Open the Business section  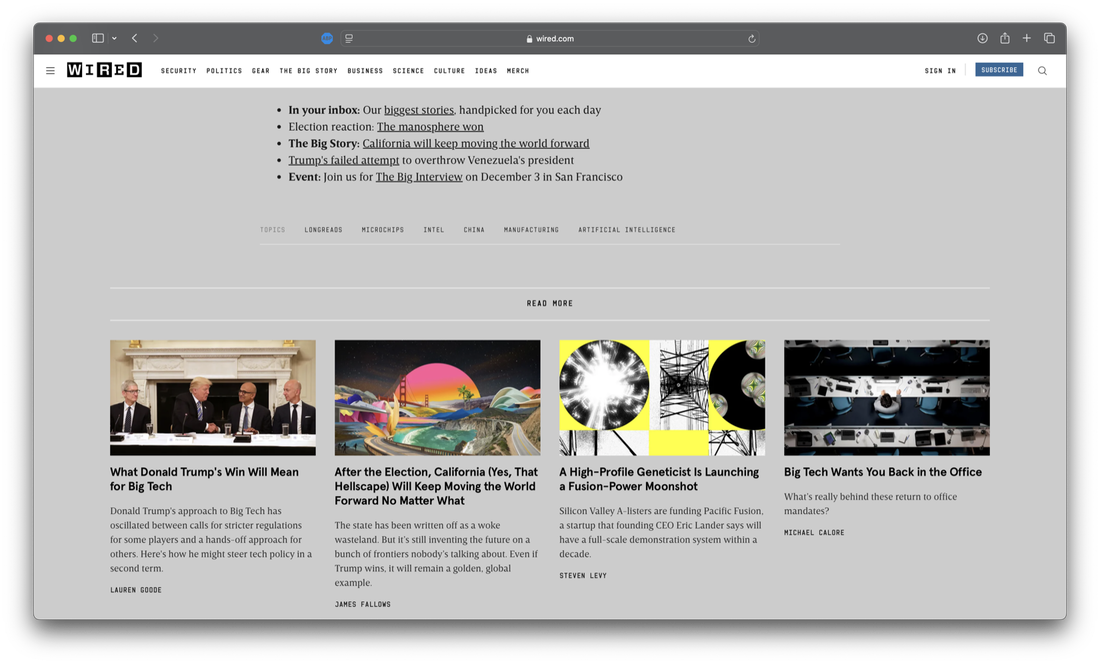[365, 71]
